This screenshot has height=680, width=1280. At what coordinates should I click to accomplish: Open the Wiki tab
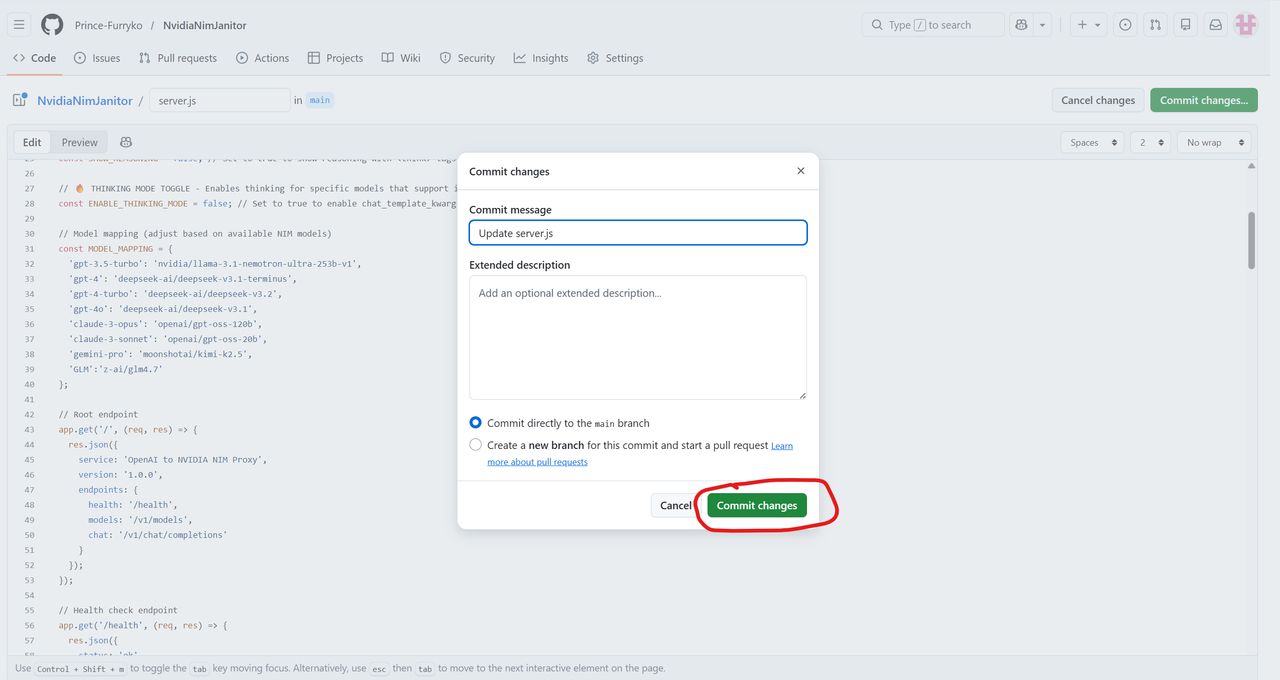[x=401, y=58]
